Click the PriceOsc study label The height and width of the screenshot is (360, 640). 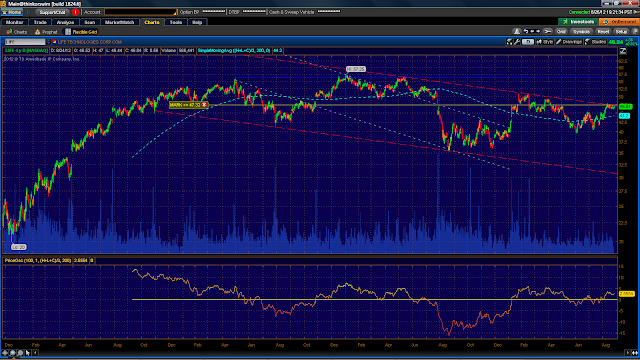pos(38,260)
